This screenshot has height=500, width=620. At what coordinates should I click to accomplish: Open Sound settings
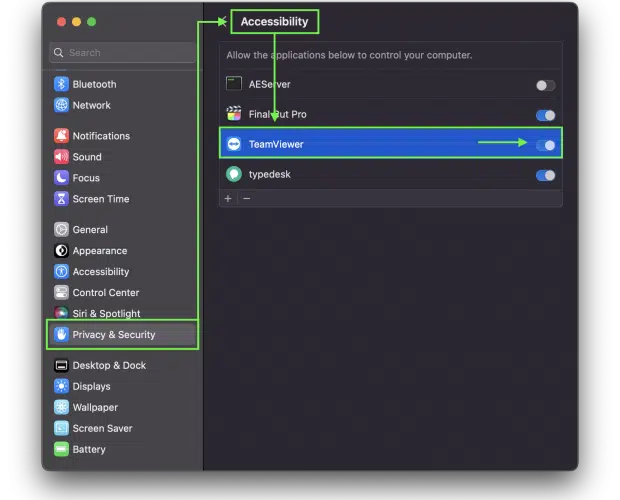[x=123, y=157]
